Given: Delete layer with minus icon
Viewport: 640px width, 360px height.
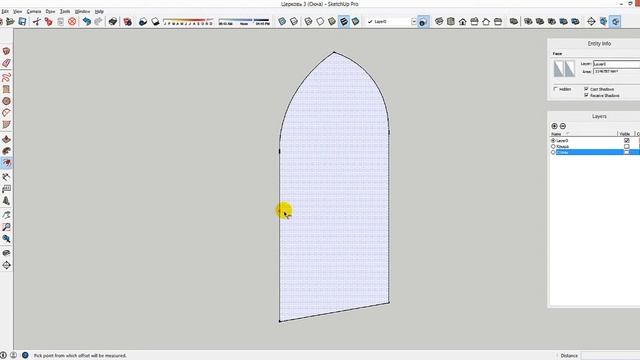Looking at the screenshot, I should click(x=563, y=126).
